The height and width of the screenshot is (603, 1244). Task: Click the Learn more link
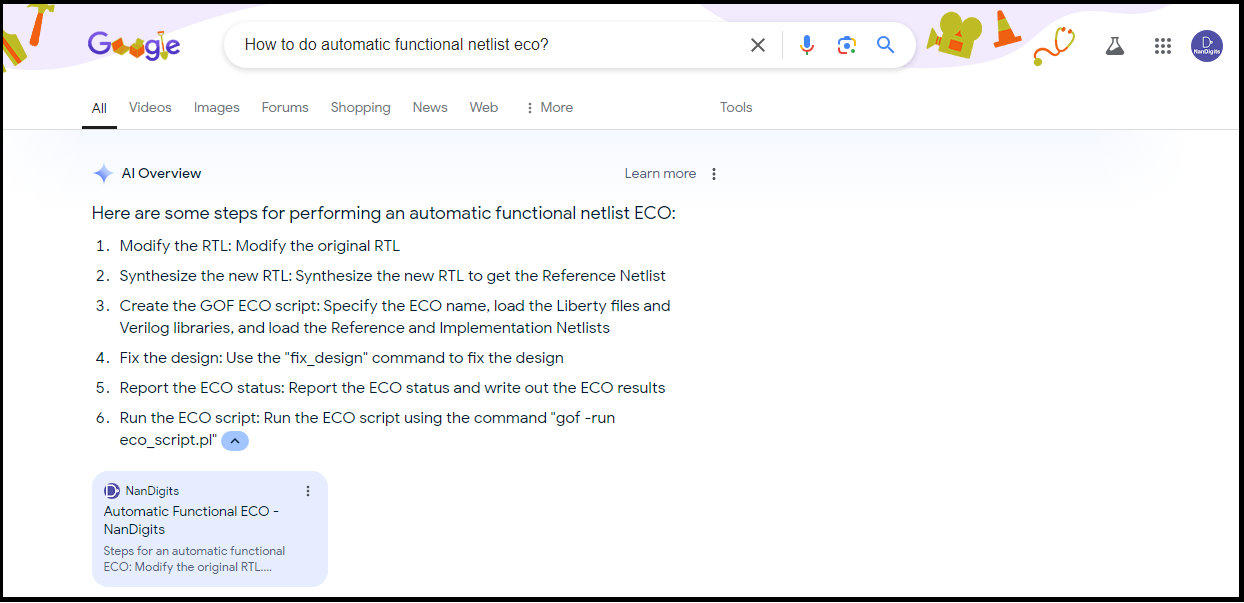pos(660,174)
